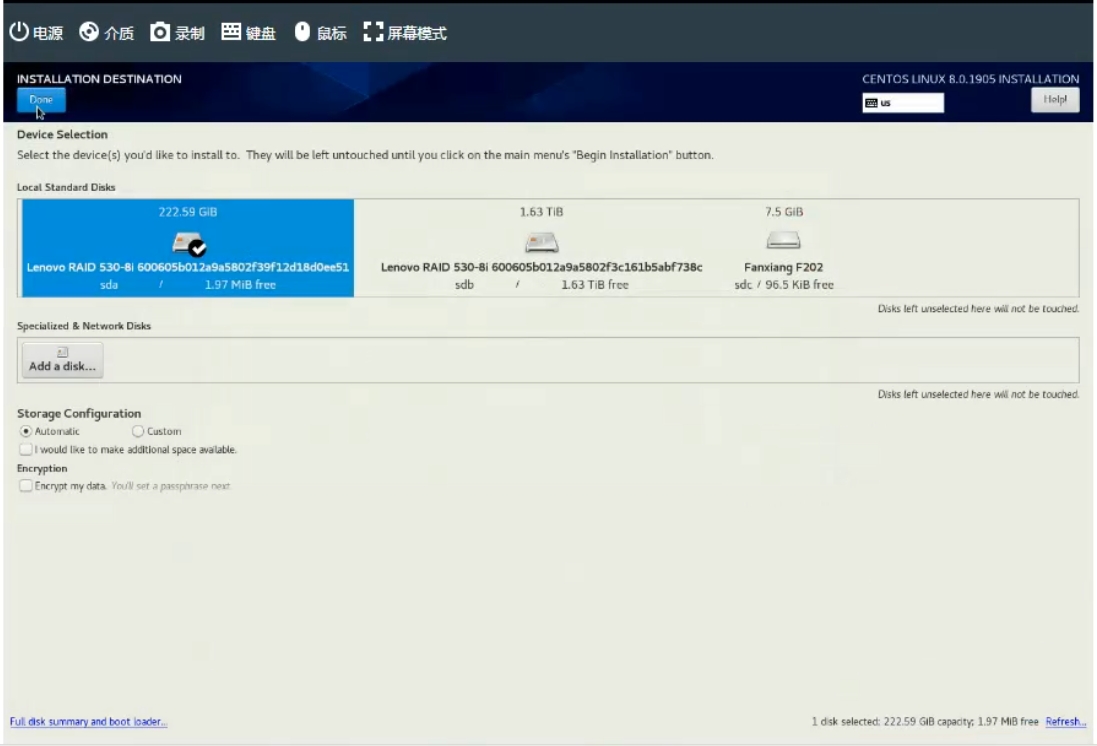The width and height of the screenshot is (1097, 746).
Task: Open the media (介质) disc icon
Action: click(x=89, y=31)
